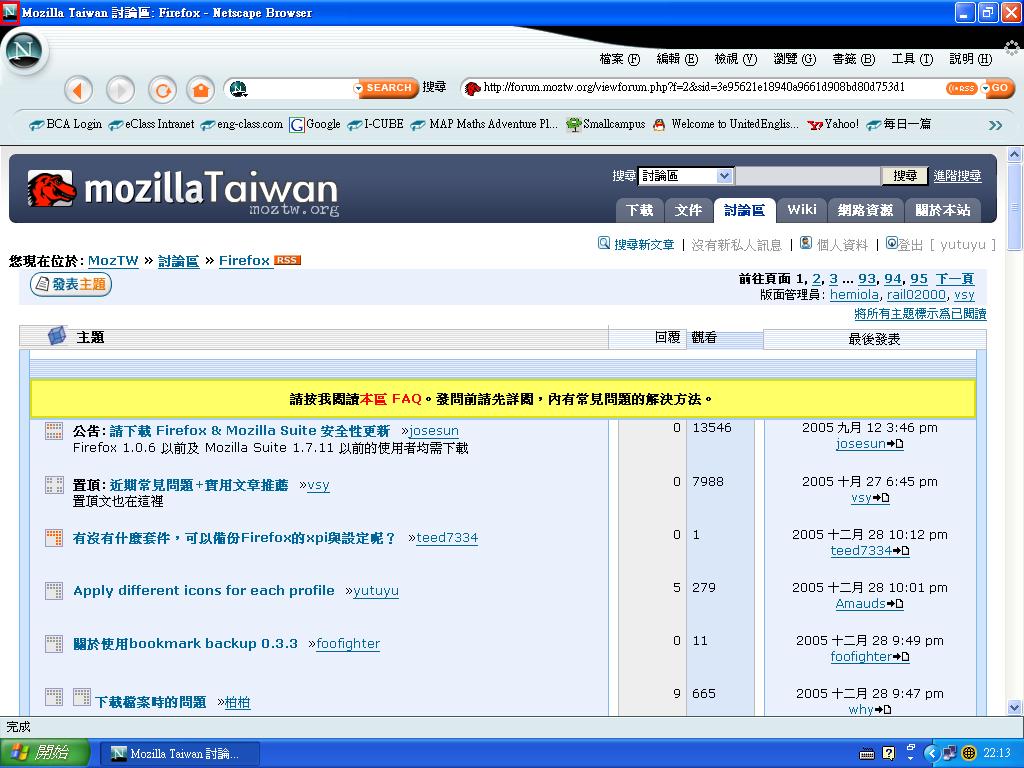This screenshot has width=1024, height=768.
Task: Click the Forward navigation arrow button
Action: (120, 89)
